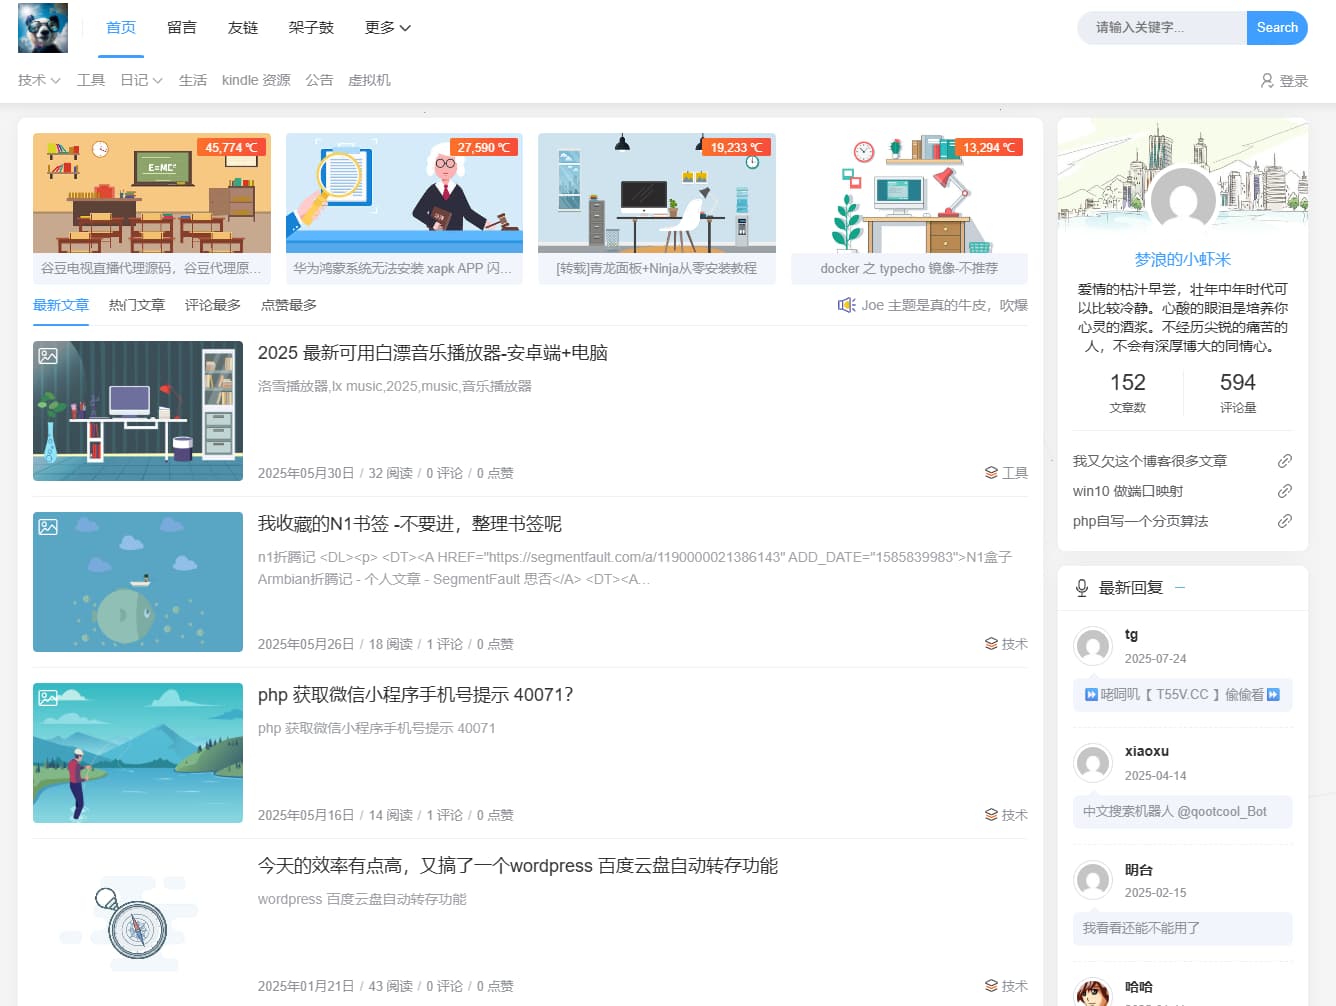The width and height of the screenshot is (1336, 1006).
Task: Click the link icon beside win10 做端口映射
Action: (1284, 491)
